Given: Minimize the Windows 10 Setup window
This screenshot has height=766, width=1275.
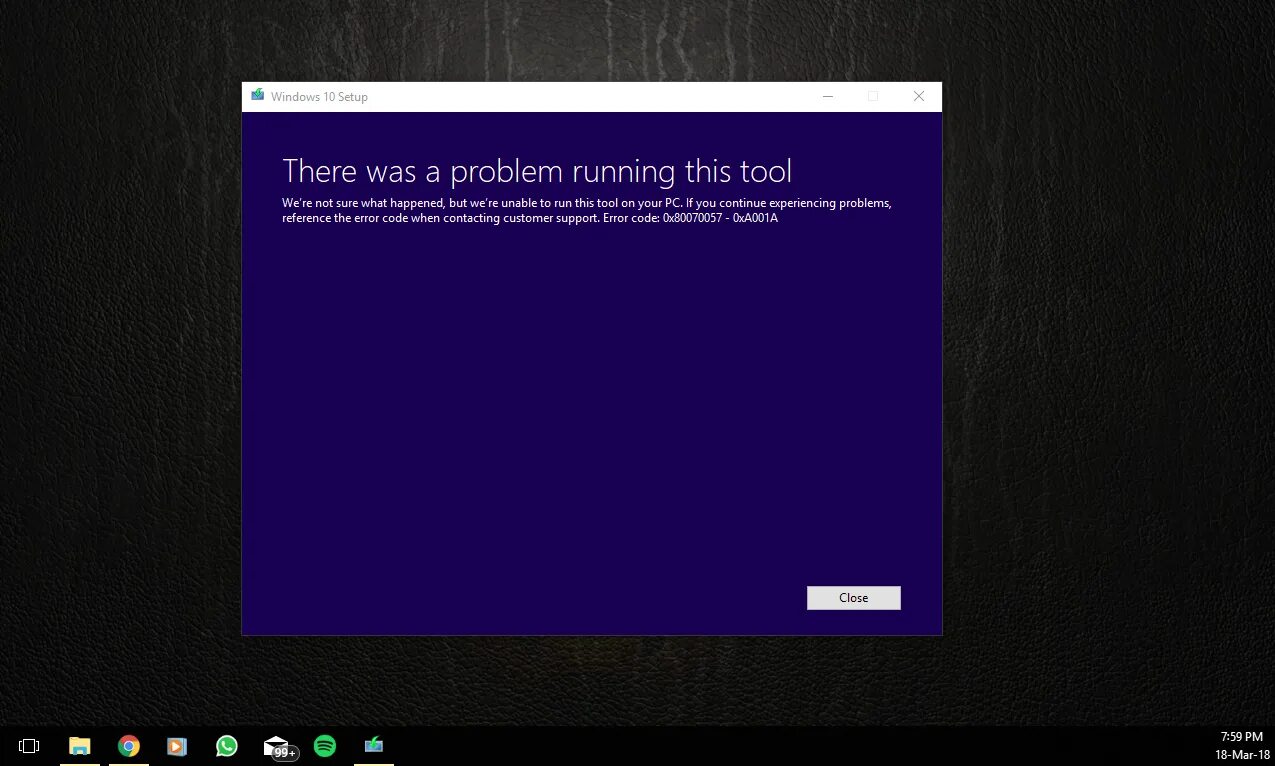Looking at the screenshot, I should tap(828, 96).
